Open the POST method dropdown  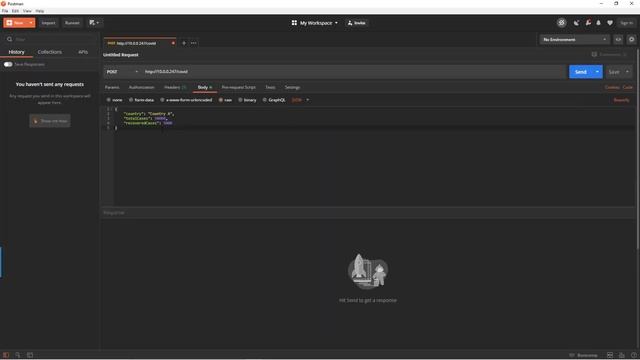tap(122, 72)
